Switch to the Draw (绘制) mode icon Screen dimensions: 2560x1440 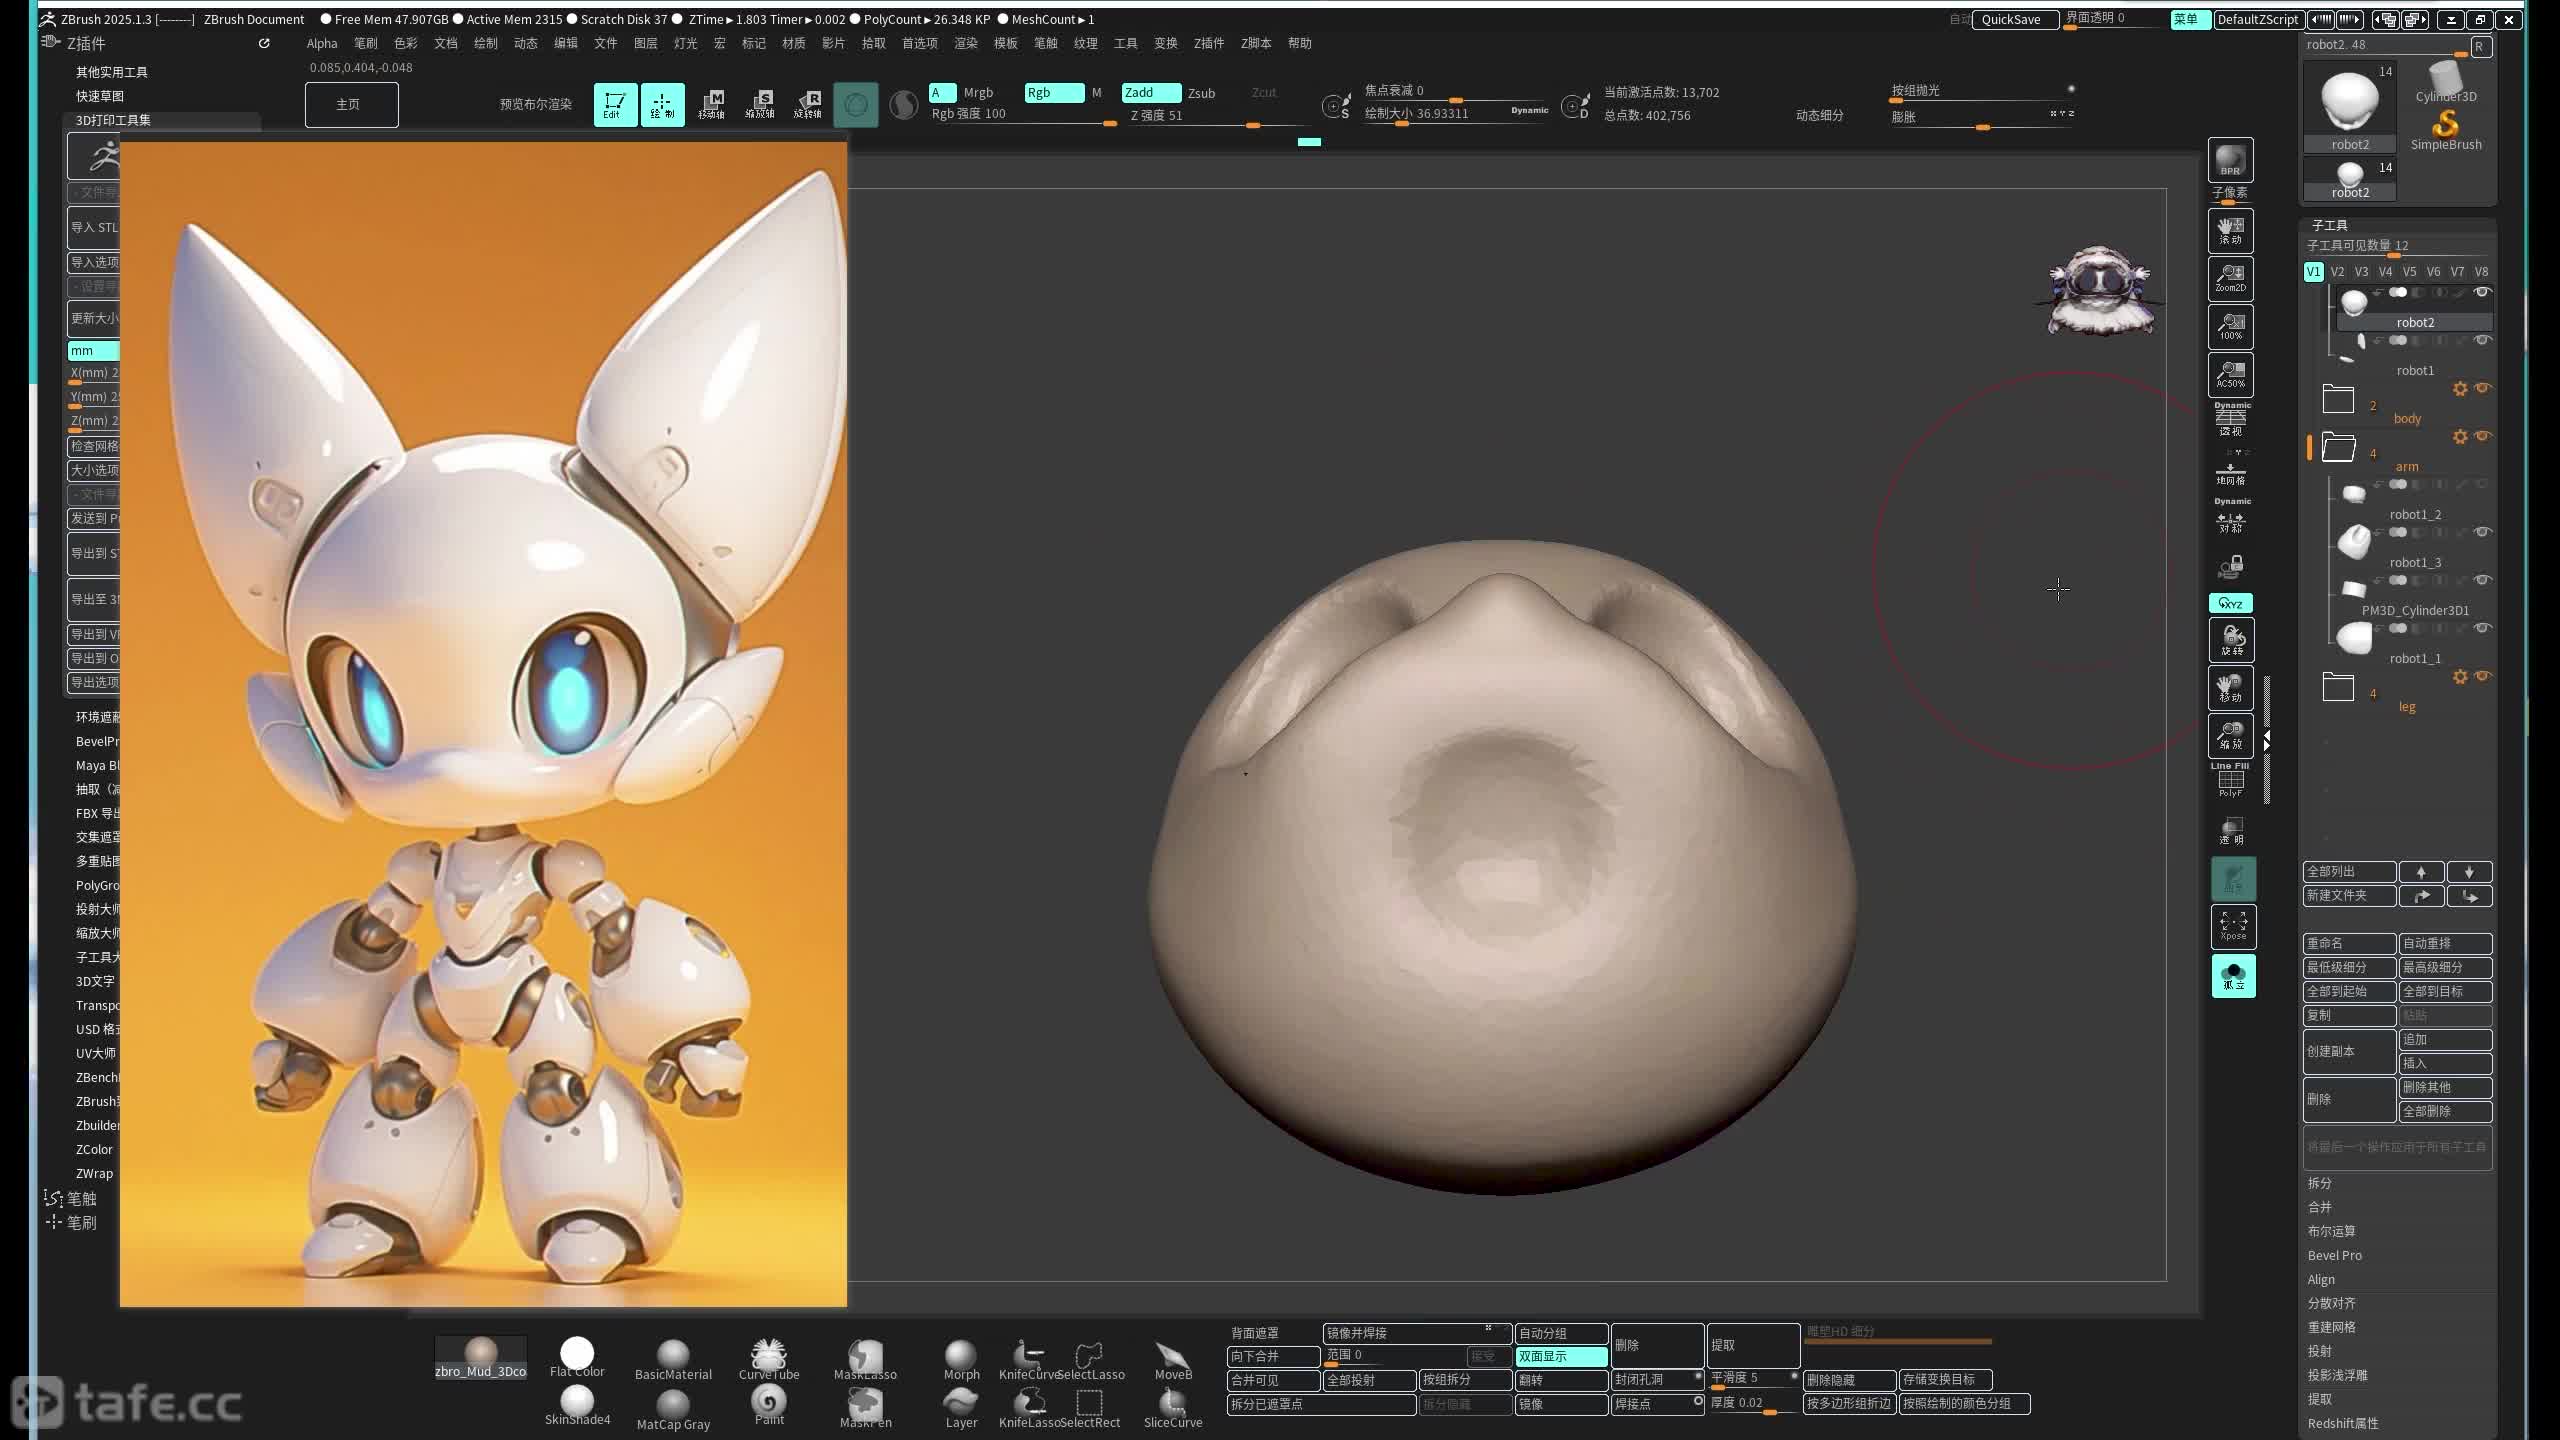tap(662, 104)
